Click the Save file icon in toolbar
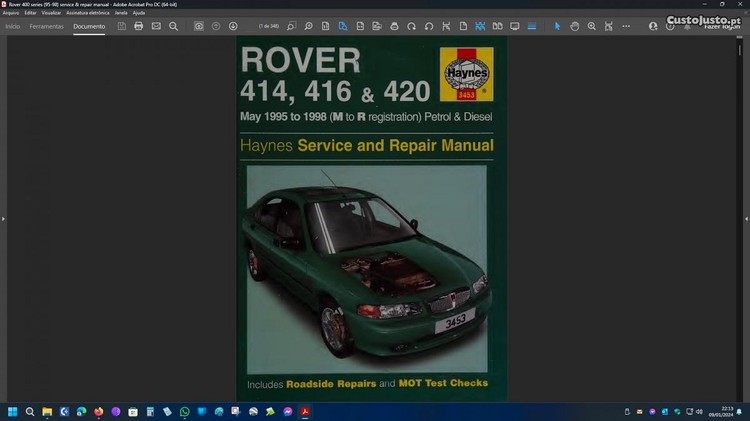Image resolution: width=750 pixels, height=421 pixels. (x=121, y=26)
